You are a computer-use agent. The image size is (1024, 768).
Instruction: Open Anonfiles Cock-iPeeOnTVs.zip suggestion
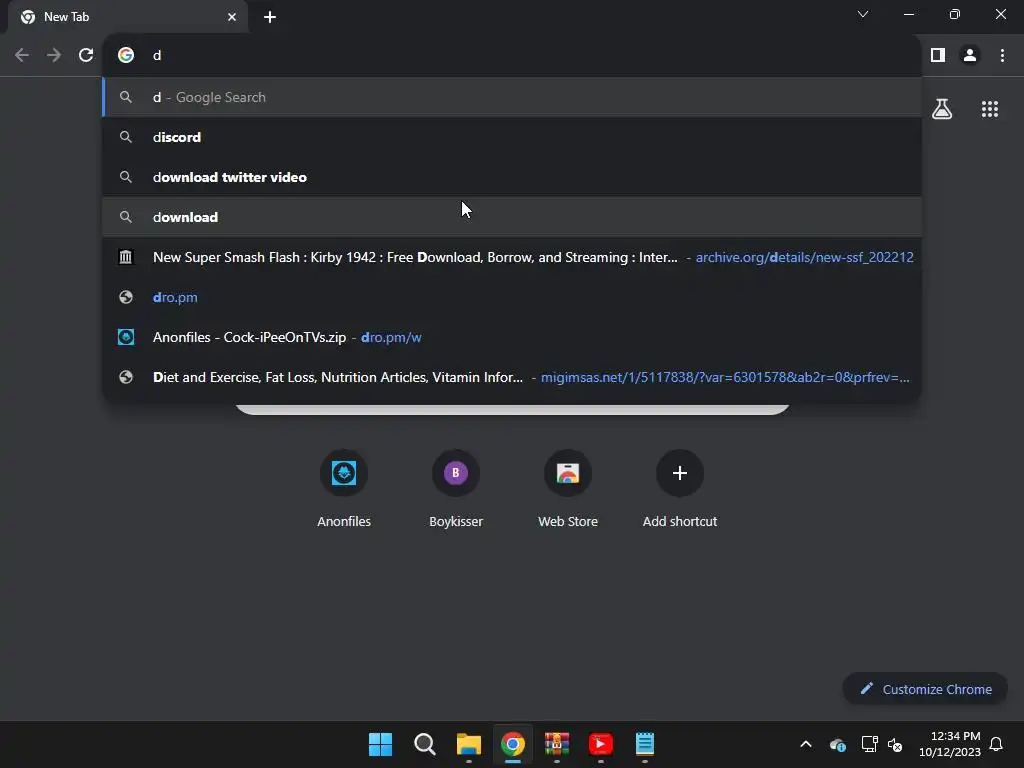tap(512, 337)
